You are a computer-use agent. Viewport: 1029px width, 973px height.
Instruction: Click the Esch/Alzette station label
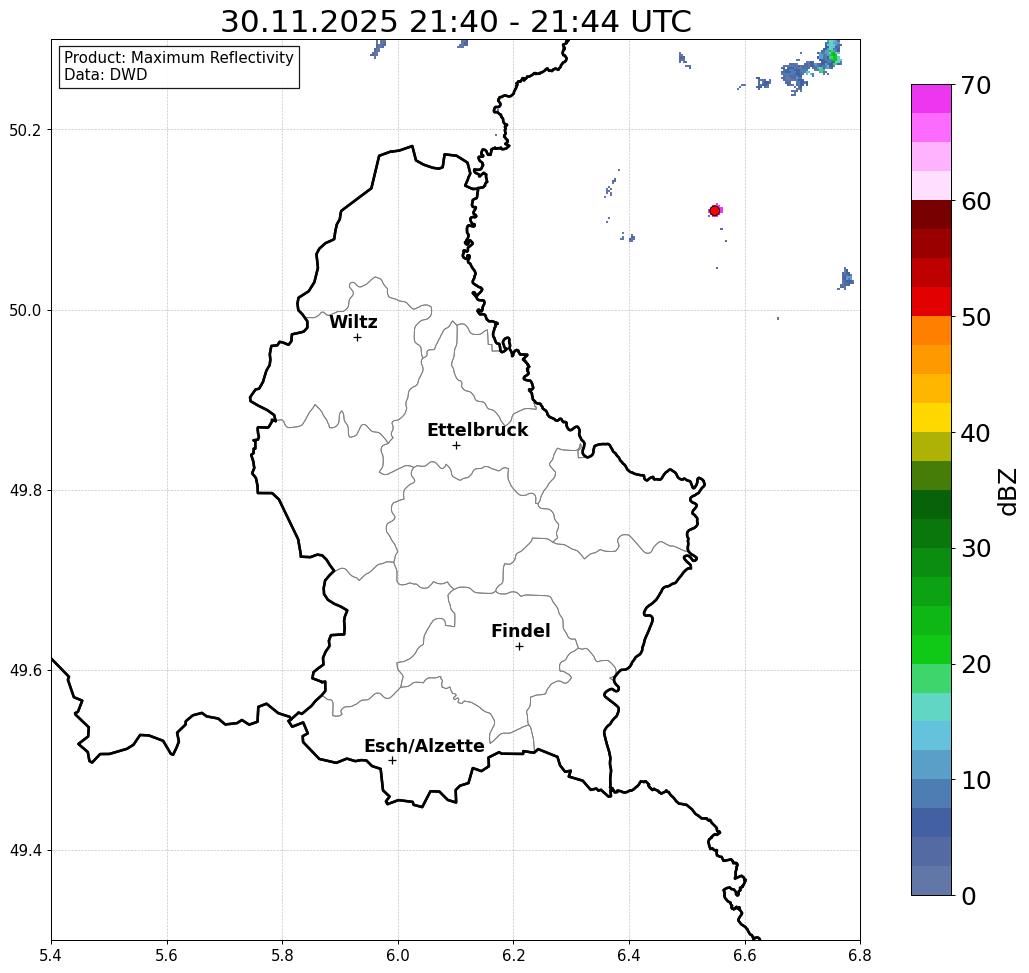click(424, 746)
